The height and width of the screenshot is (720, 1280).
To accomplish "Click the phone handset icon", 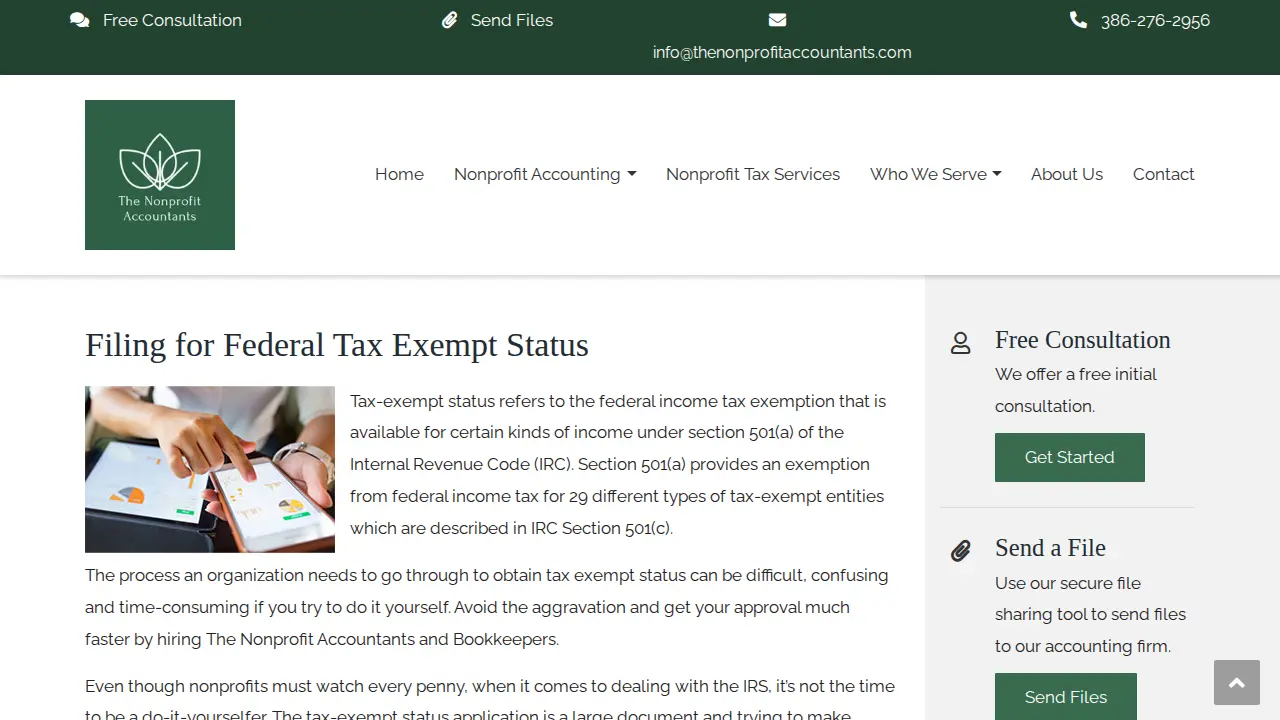I will click(1078, 20).
